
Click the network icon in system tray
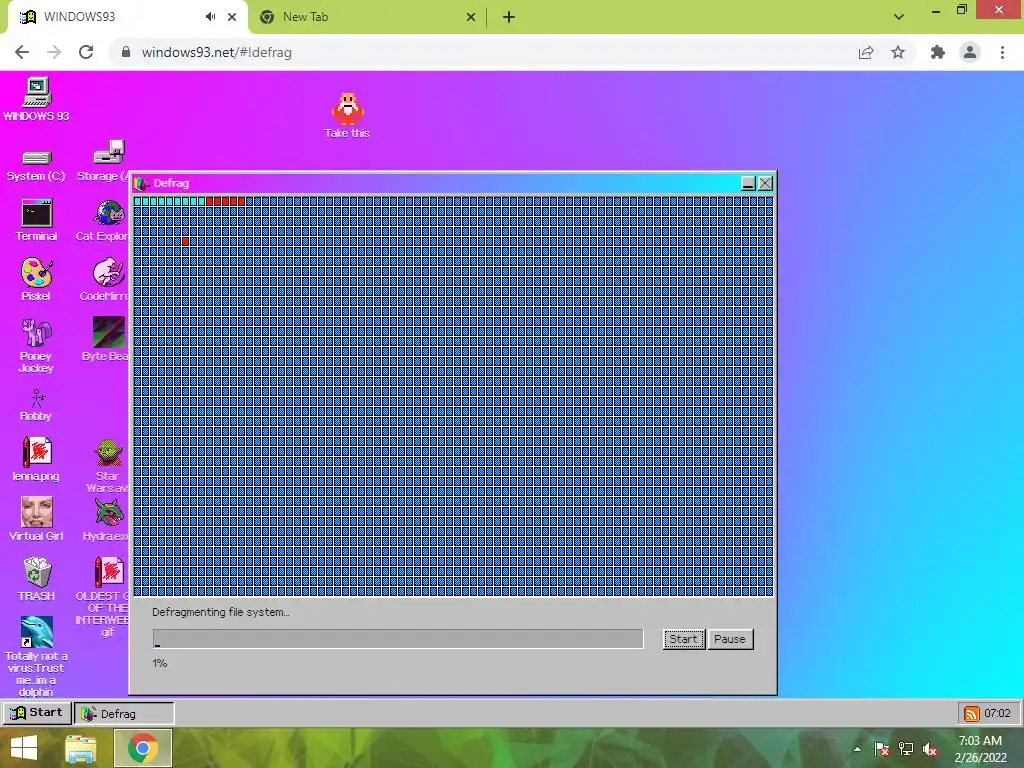click(x=905, y=749)
